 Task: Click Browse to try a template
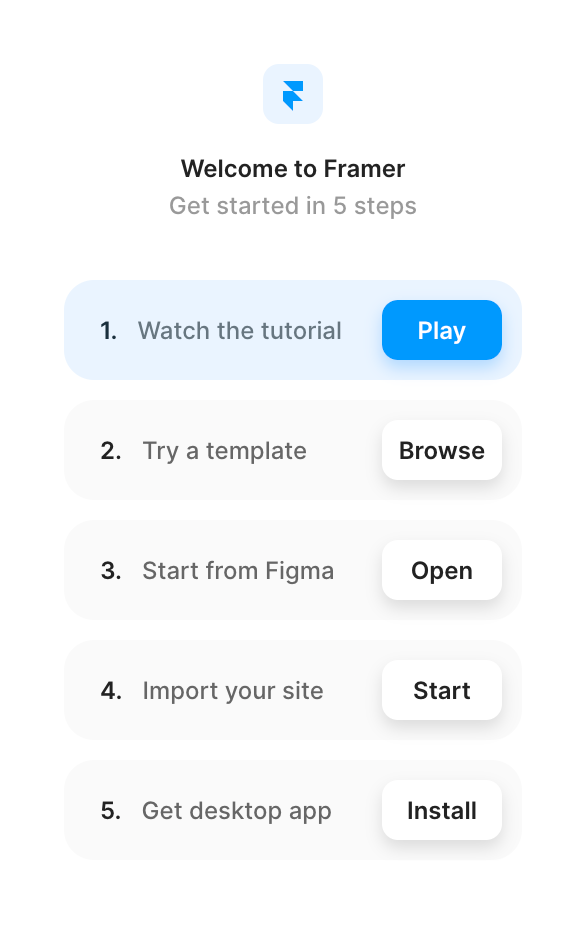(x=441, y=450)
